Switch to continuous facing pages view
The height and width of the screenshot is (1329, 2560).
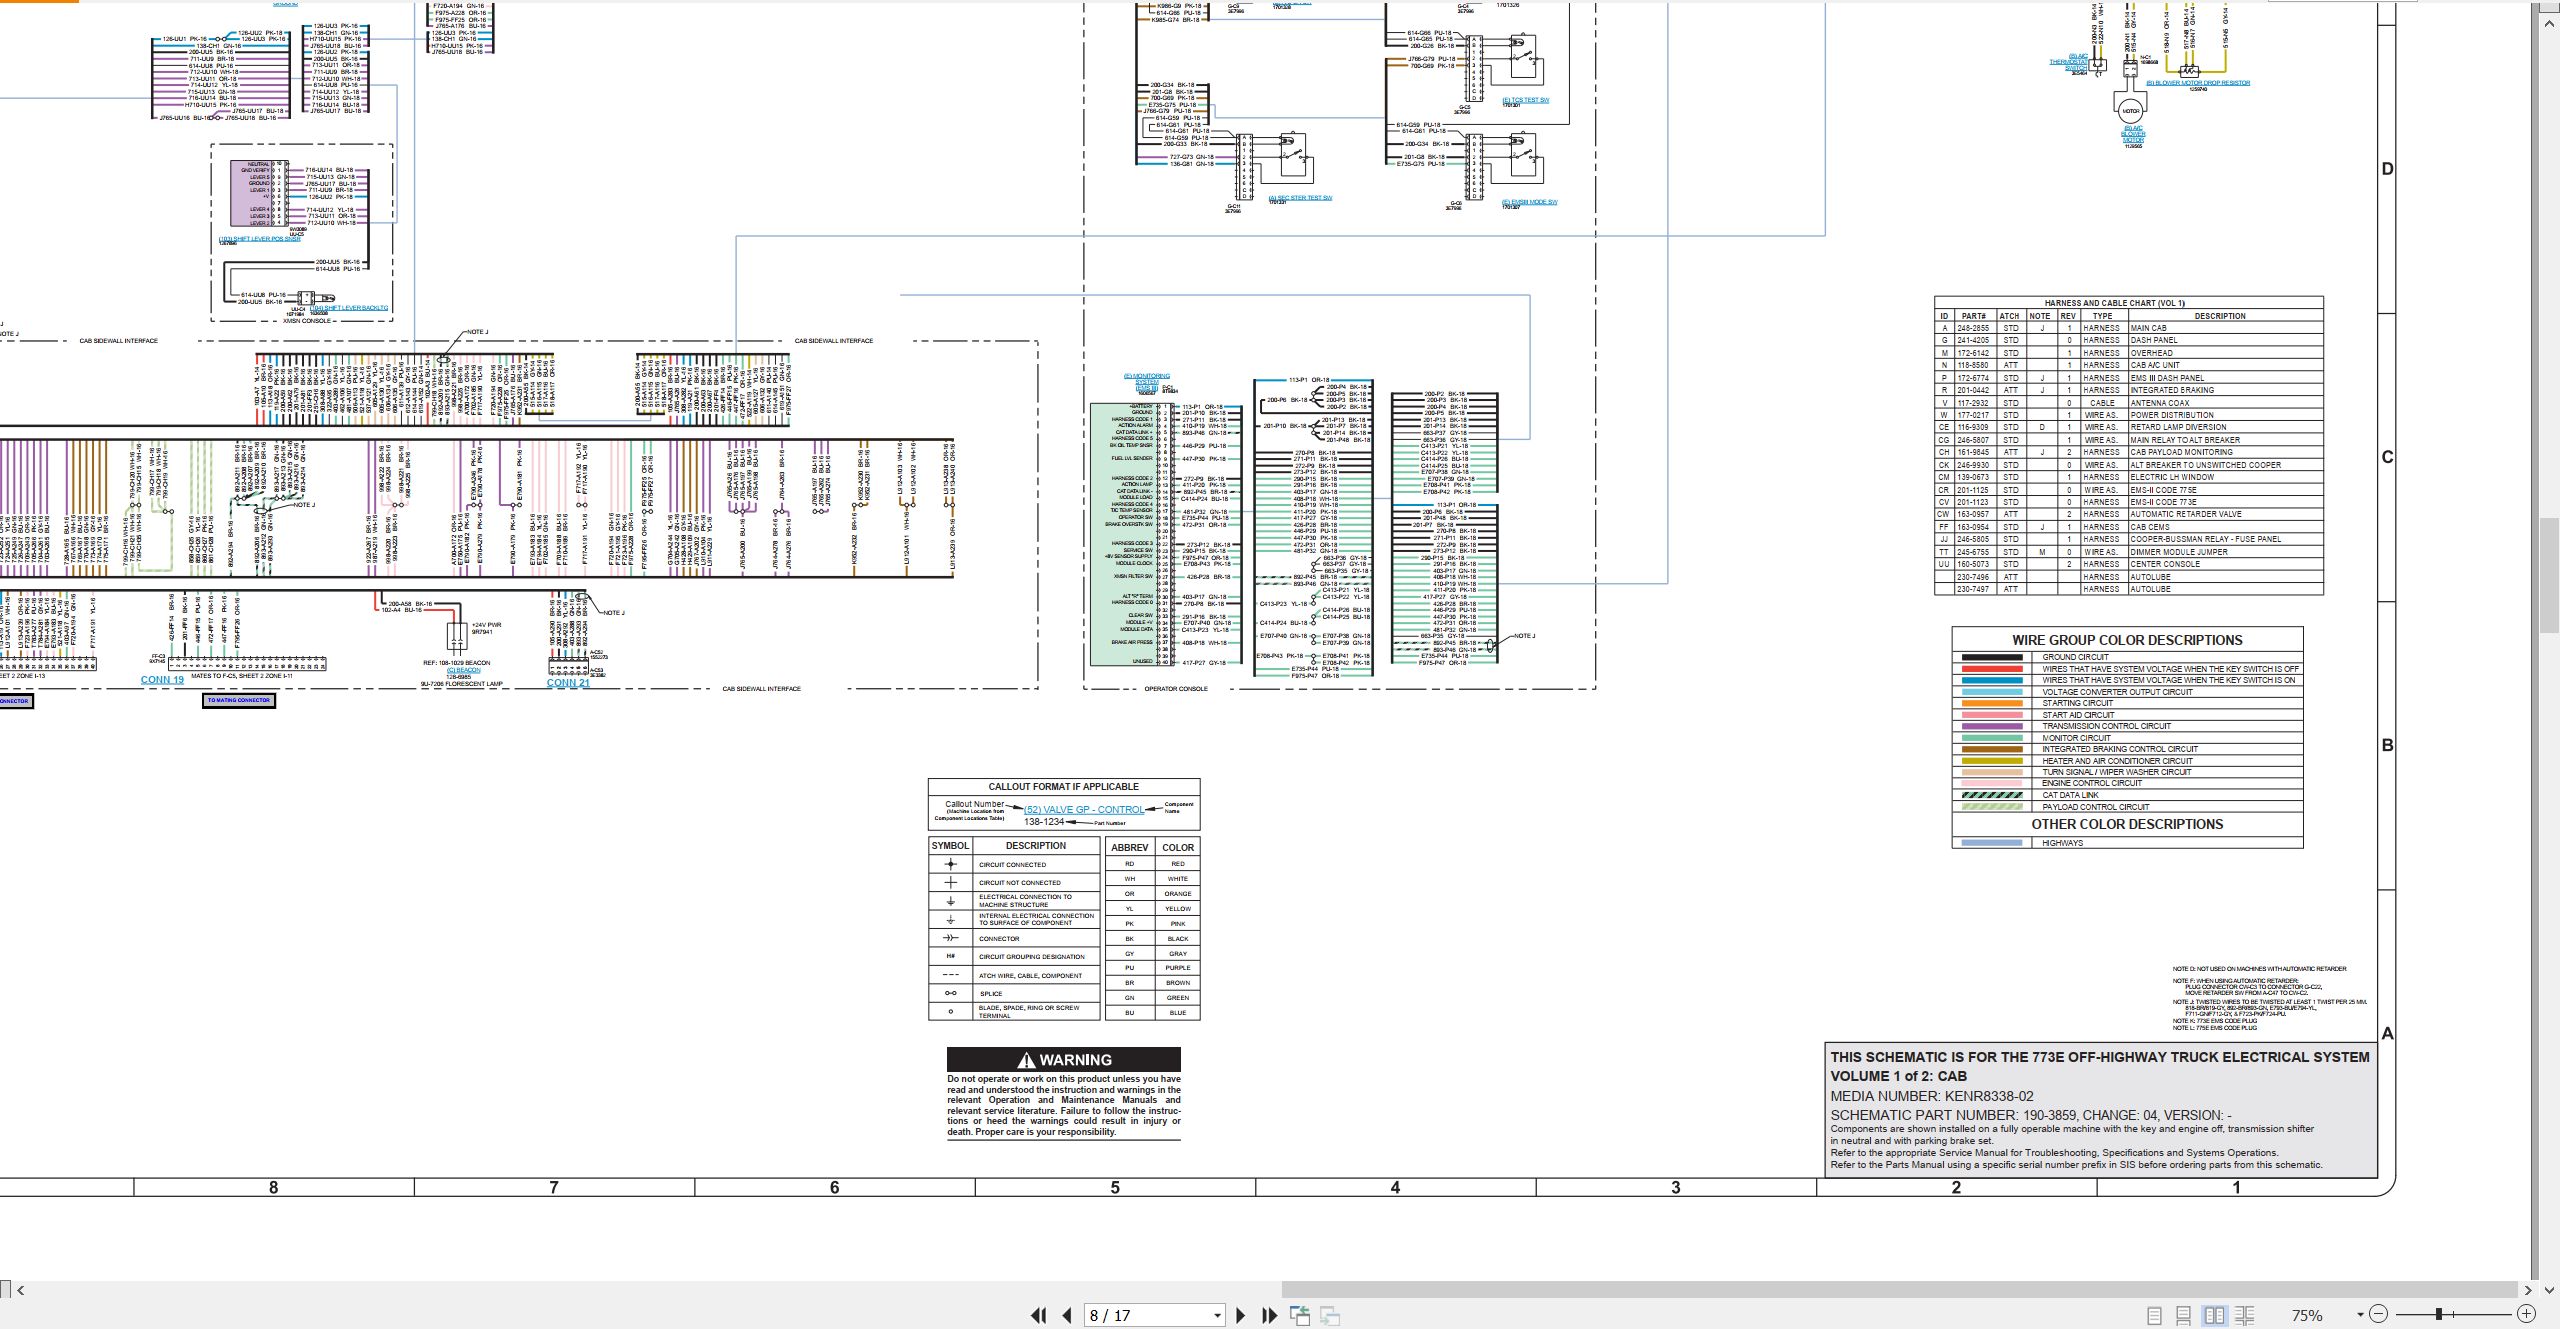2245,1315
